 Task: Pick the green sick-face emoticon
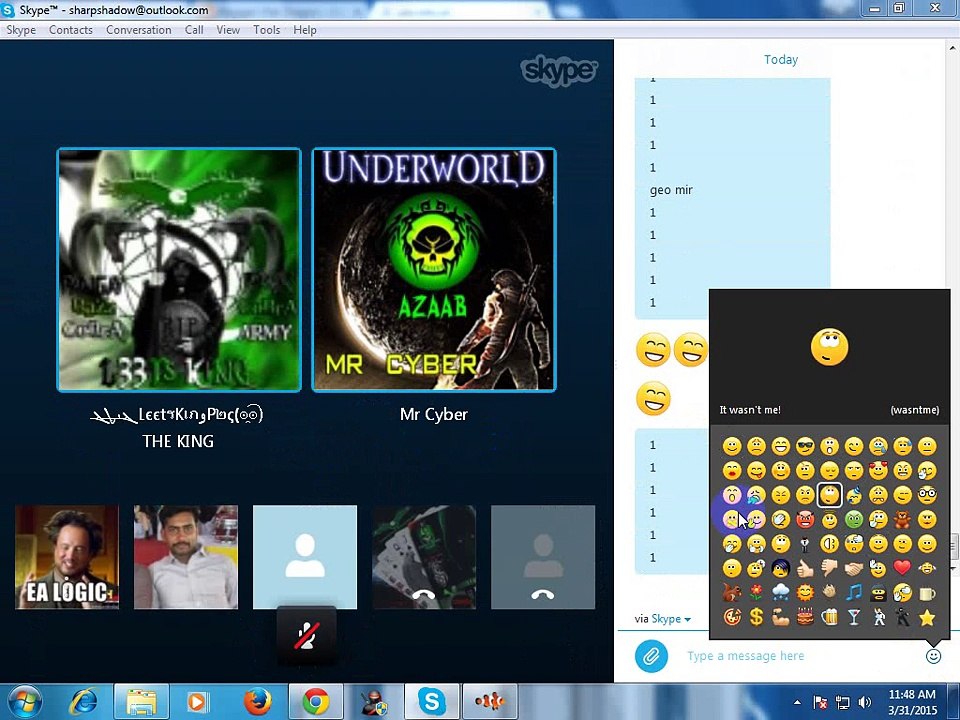pos(854,520)
